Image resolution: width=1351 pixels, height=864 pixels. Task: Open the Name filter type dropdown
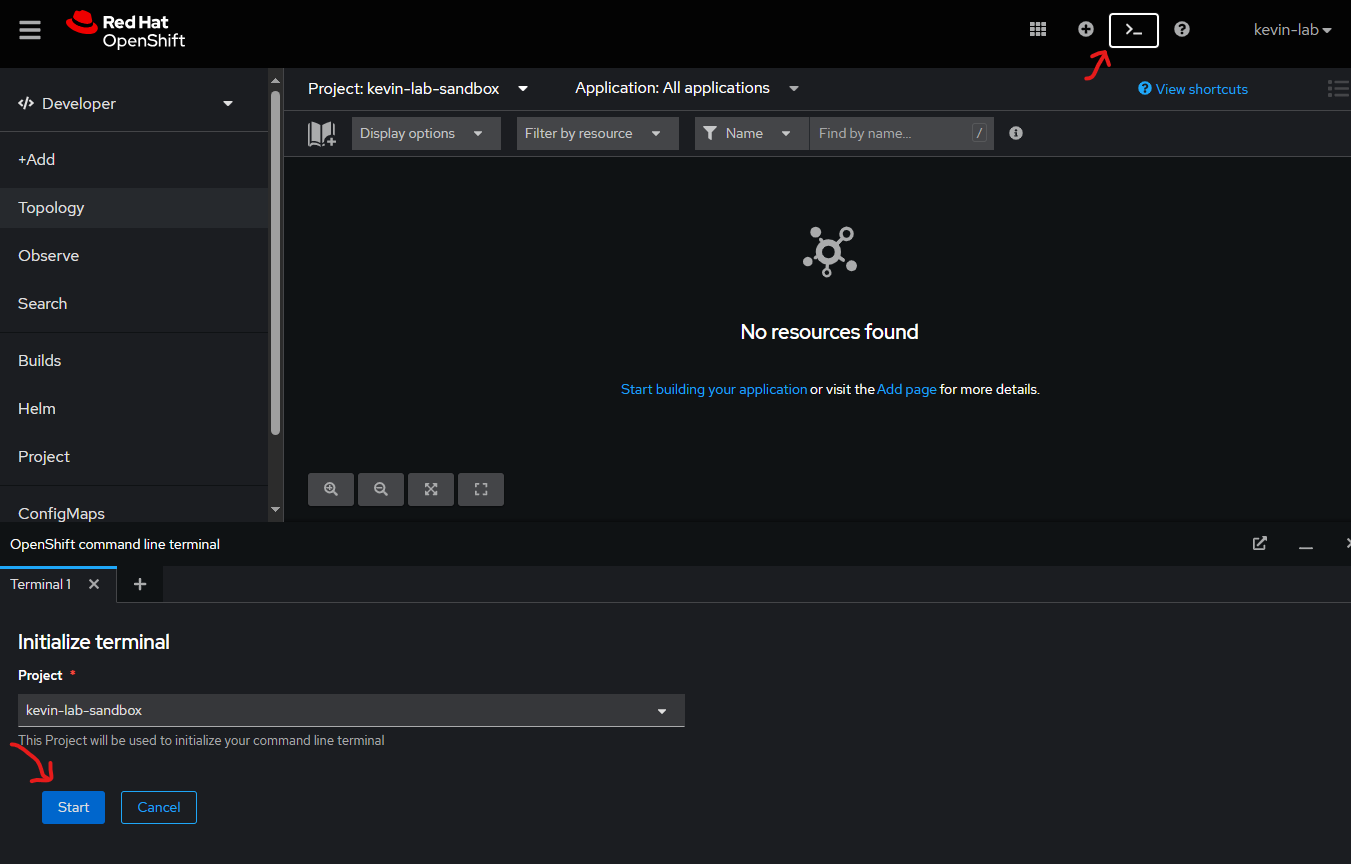tap(751, 134)
